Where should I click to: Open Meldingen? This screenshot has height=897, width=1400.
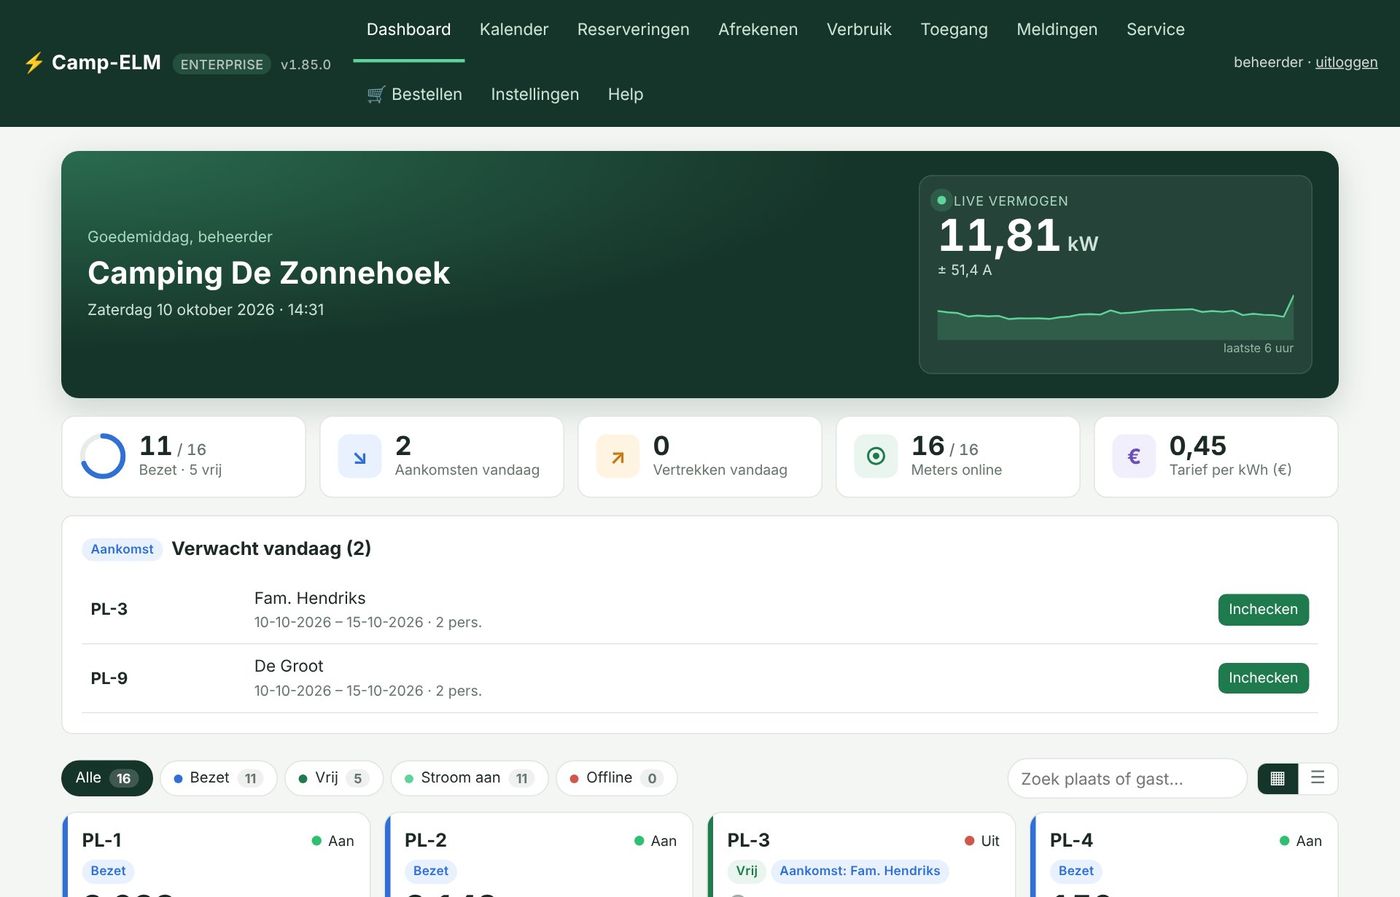1057,30
